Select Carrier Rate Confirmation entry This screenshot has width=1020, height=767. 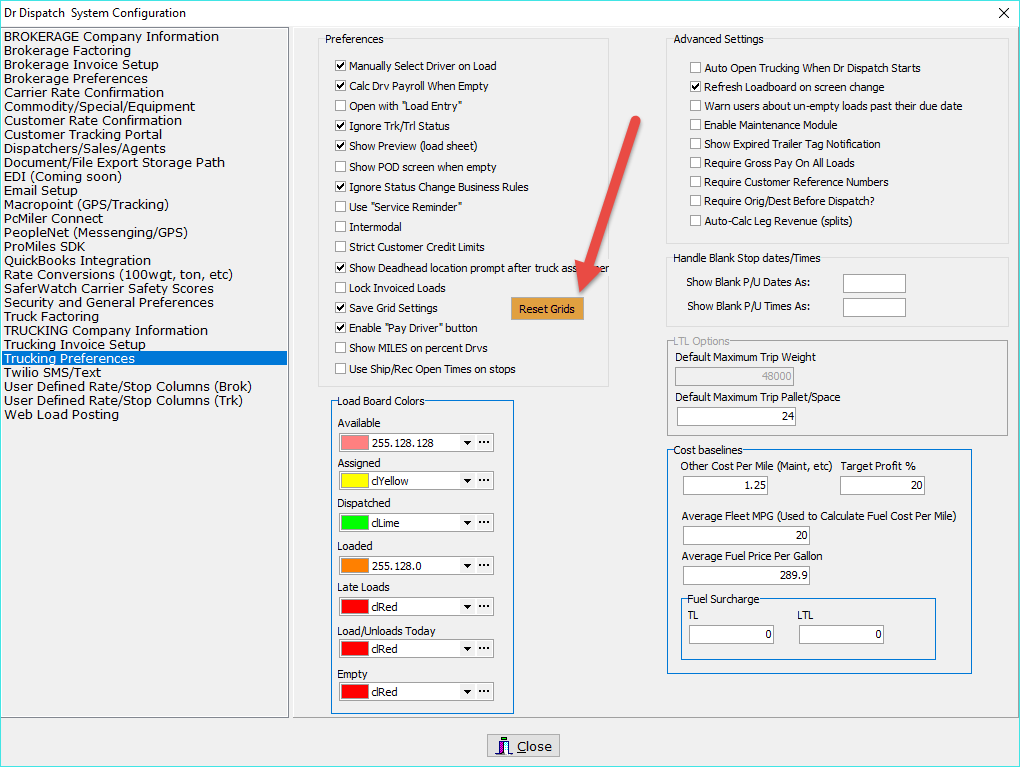84,92
